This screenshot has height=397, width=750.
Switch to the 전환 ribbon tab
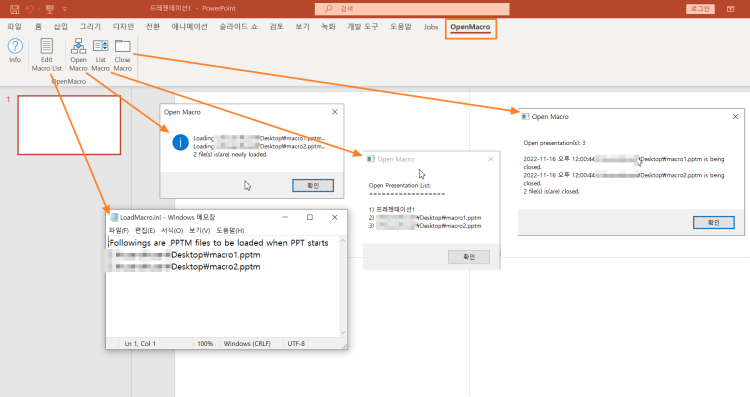coord(153,27)
